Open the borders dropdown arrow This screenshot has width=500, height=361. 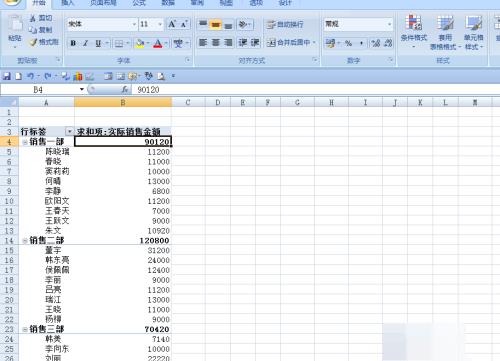(128, 43)
